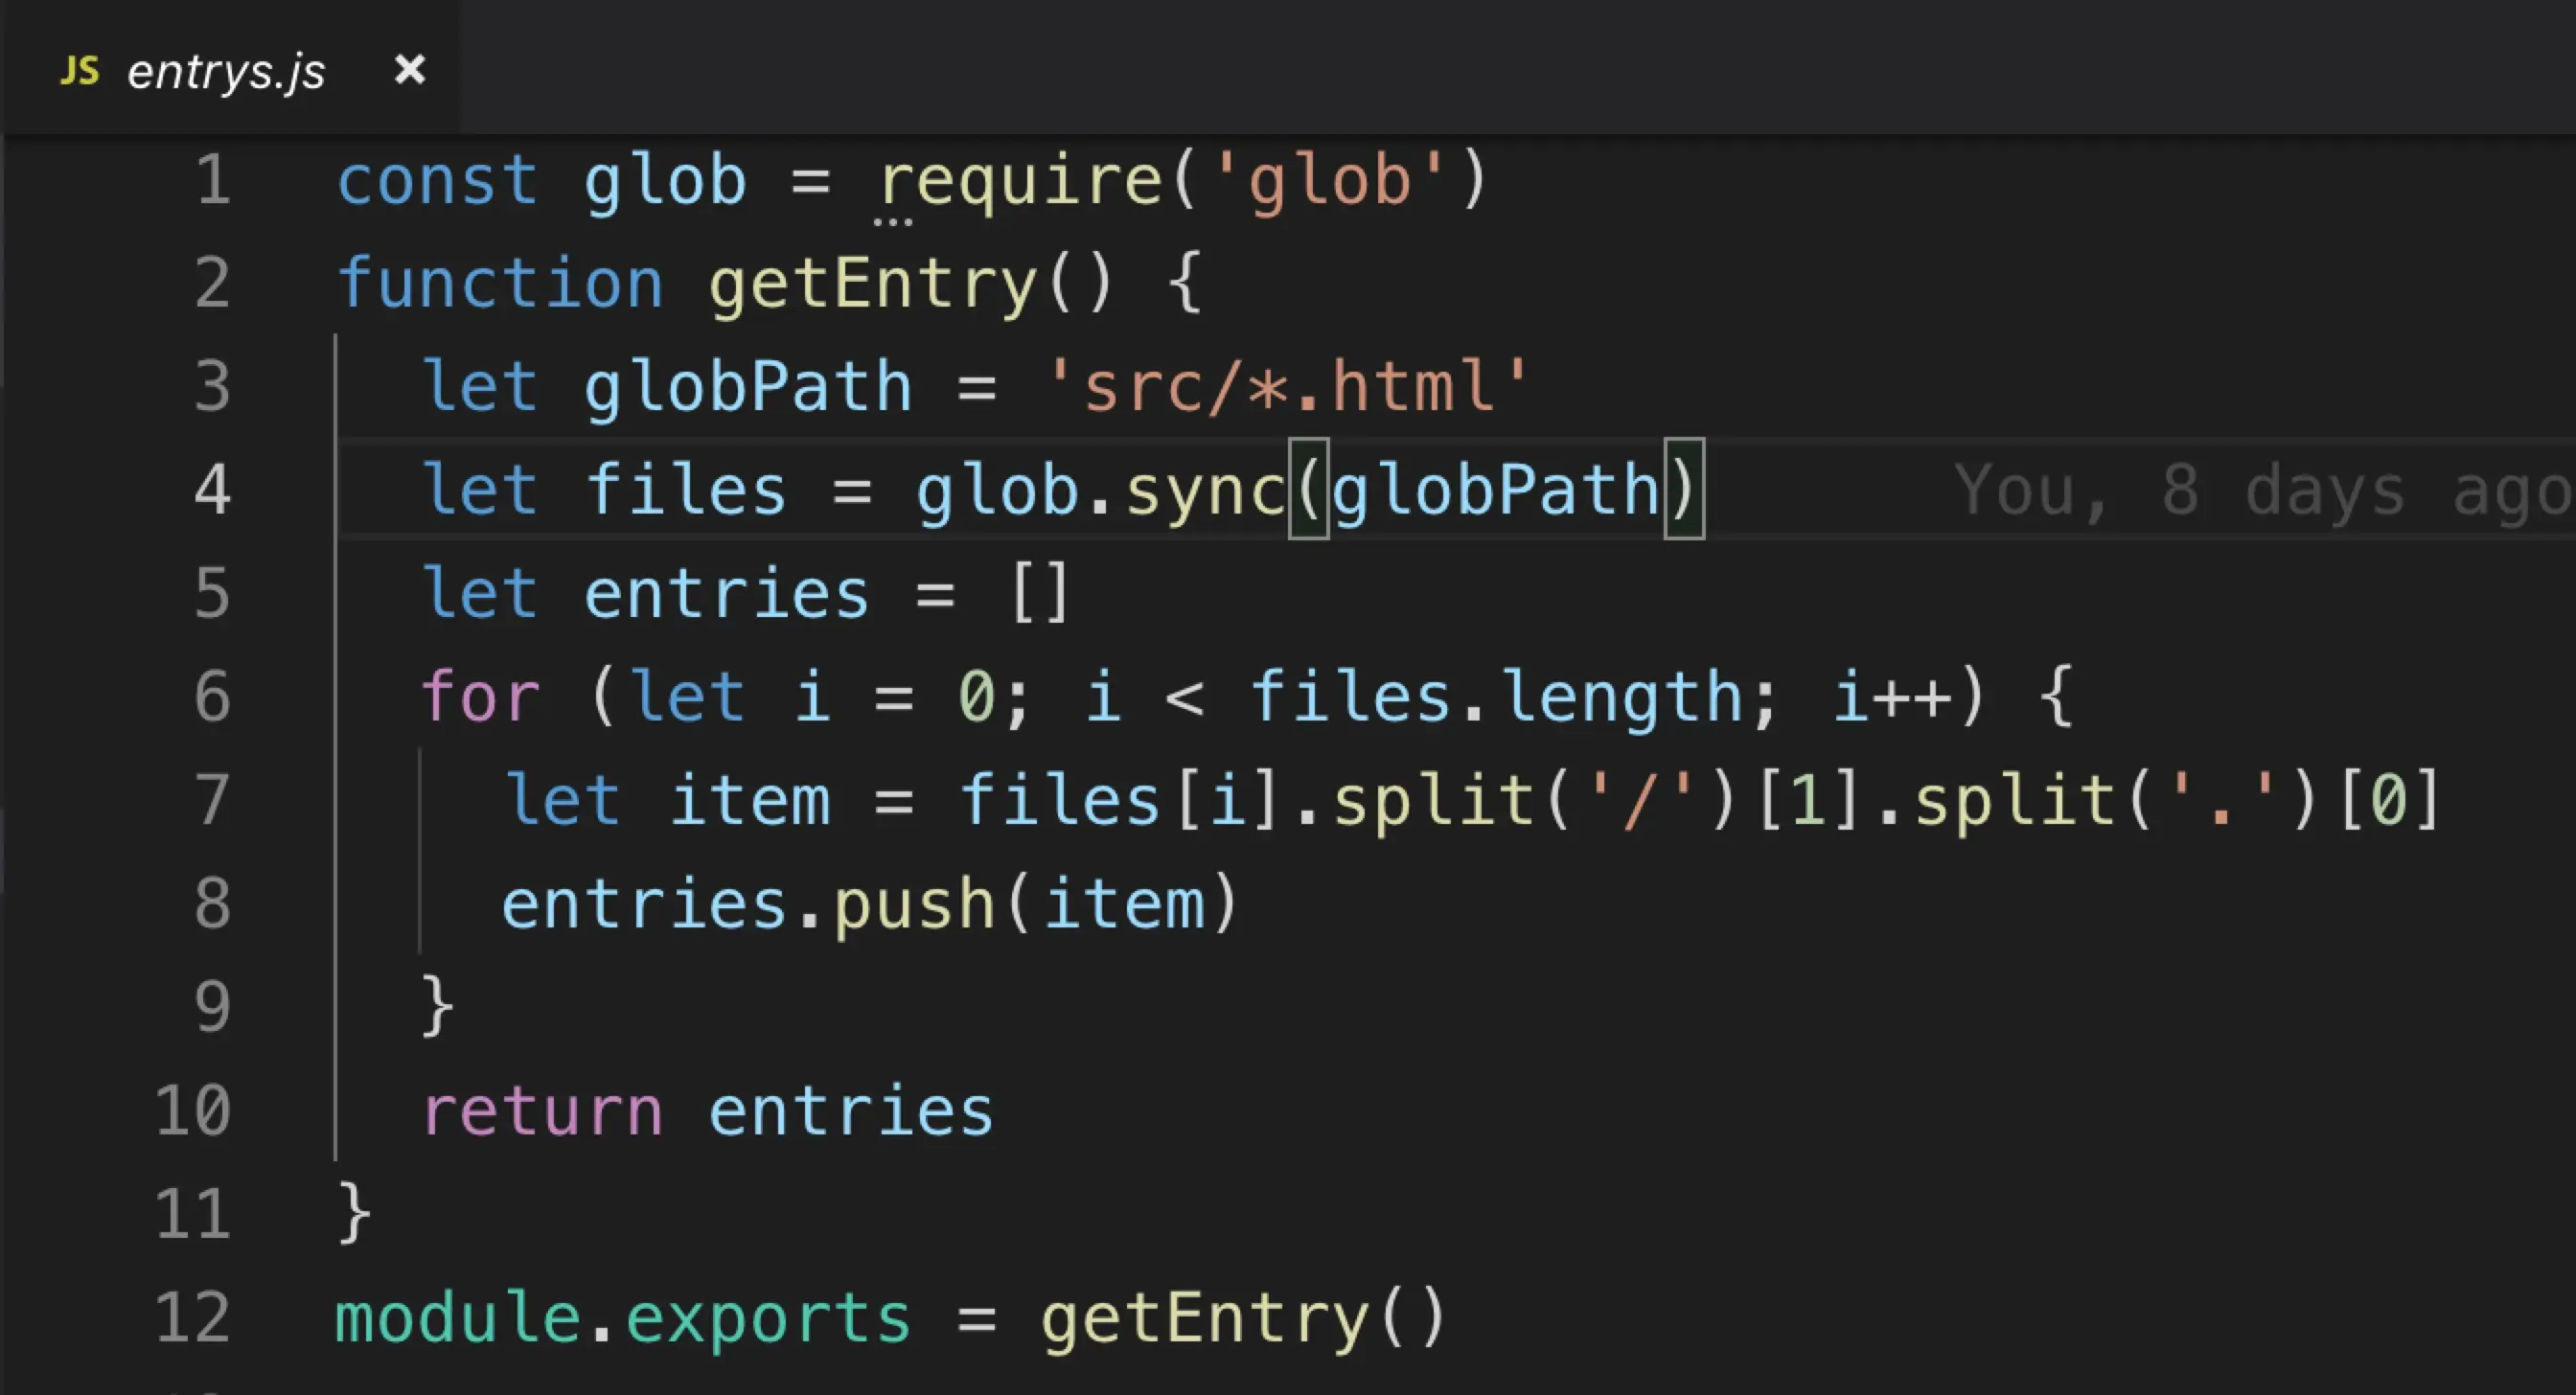Click the 'You, 8 days ago' blame annotation
Image resolution: width=2576 pixels, height=1395 pixels.
(x=2262, y=491)
